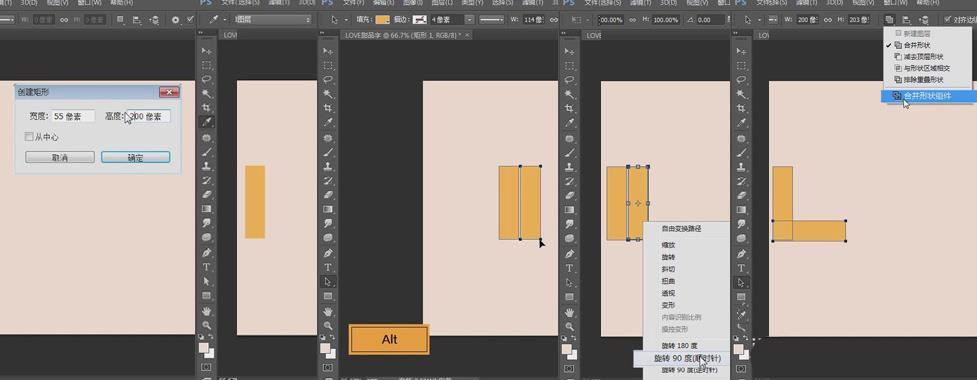
Task: Choose Blur tool in toolbar beside L-shape canvas
Action: click(x=741, y=224)
